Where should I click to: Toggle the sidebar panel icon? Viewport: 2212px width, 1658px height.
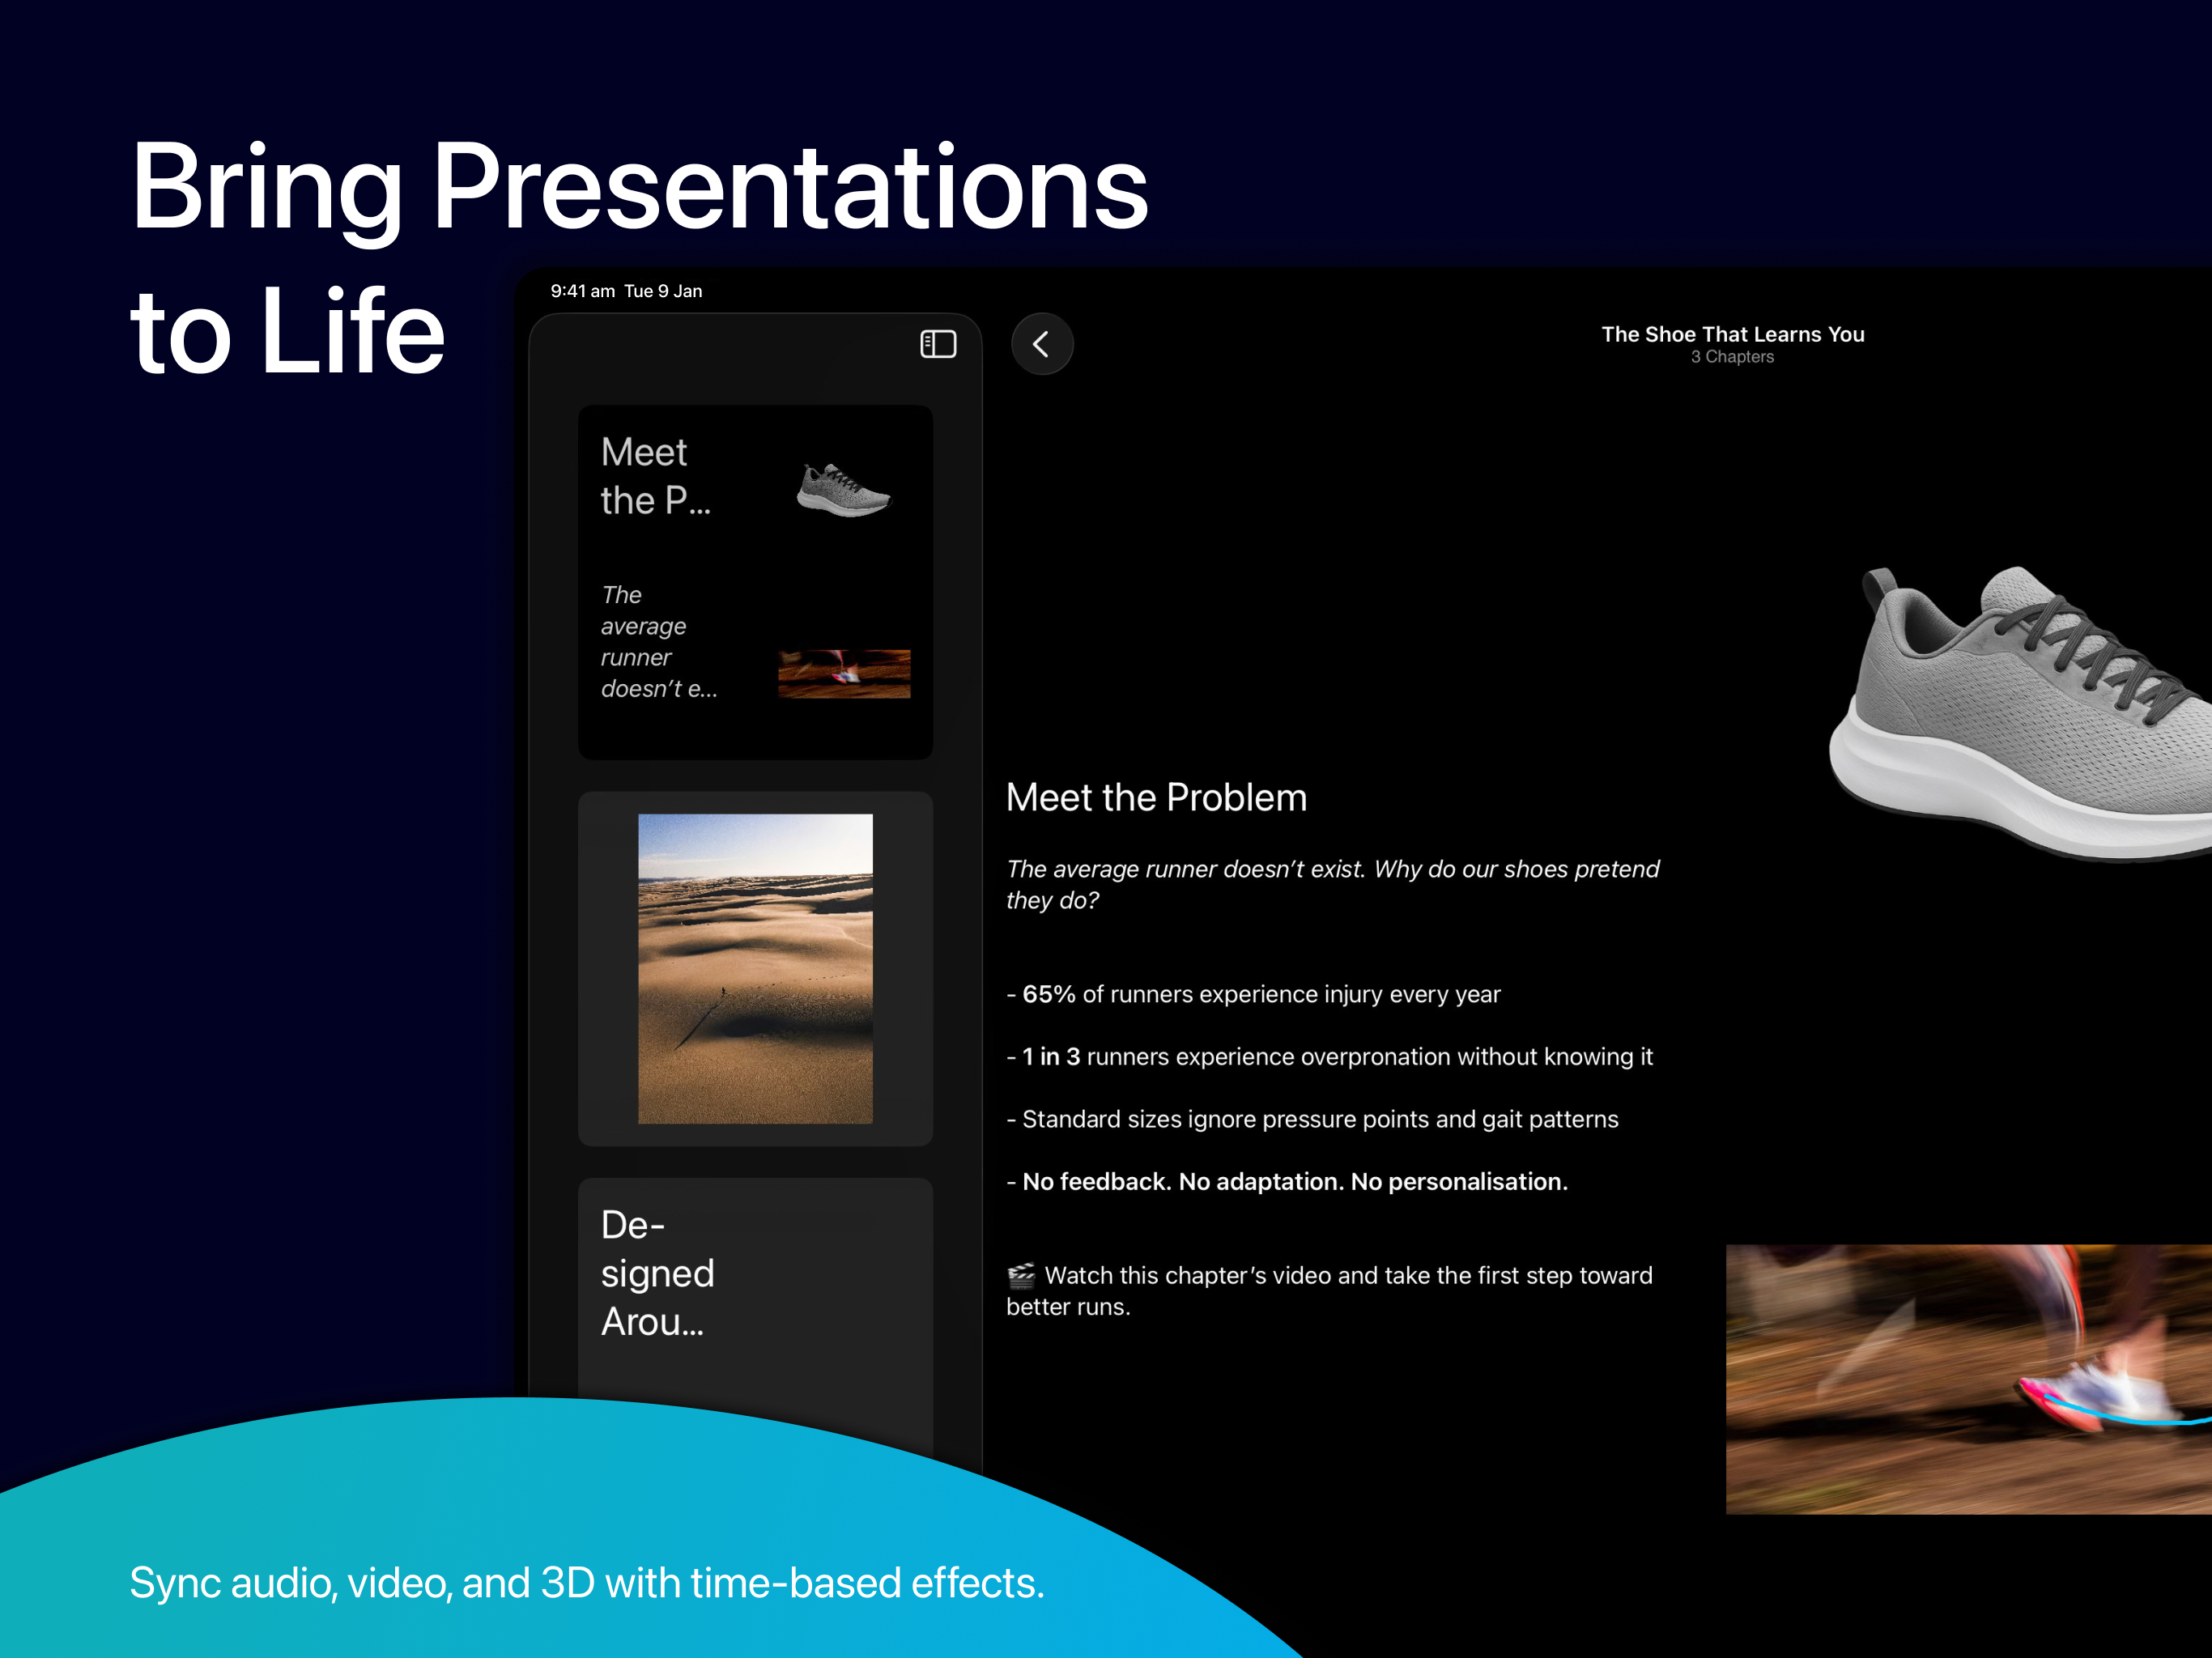click(937, 344)
